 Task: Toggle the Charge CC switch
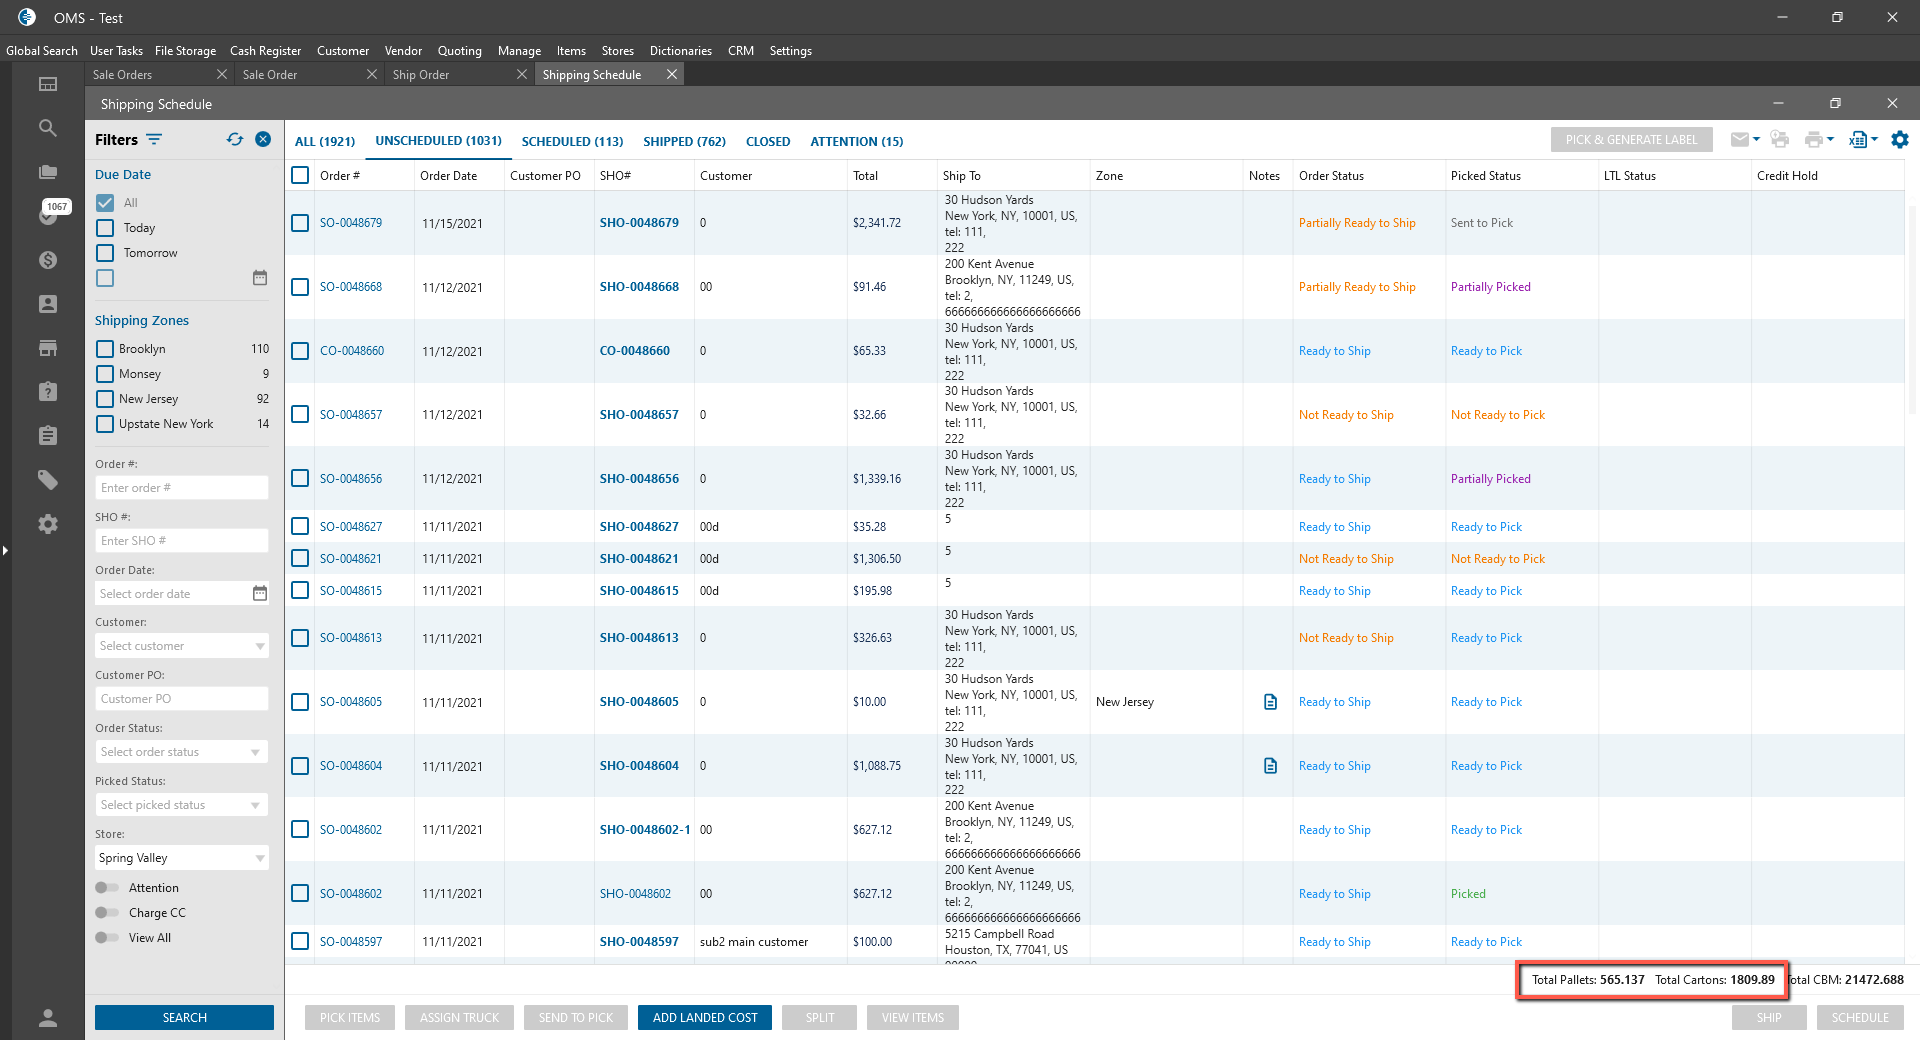[107, 913]
